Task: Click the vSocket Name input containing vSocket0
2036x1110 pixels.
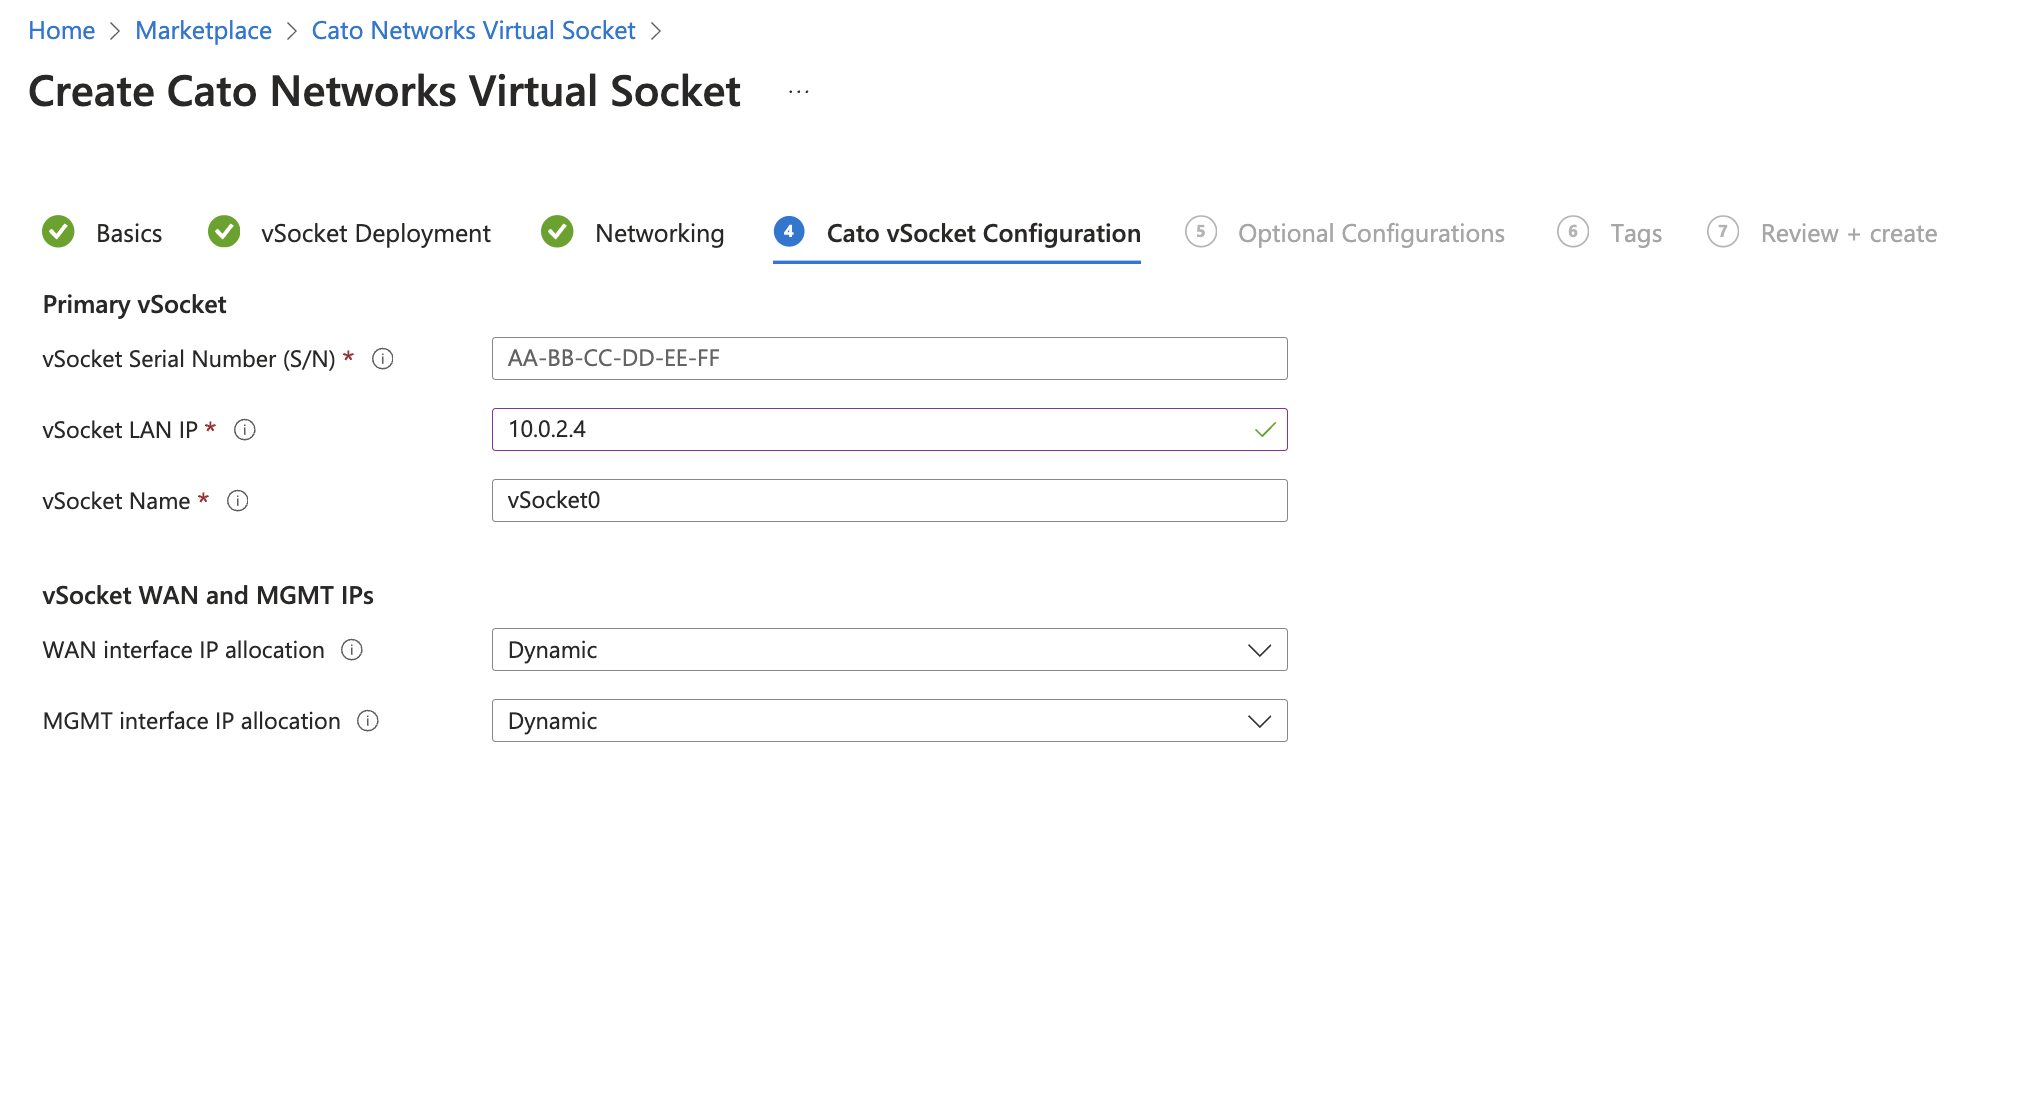Action: coord(889,500)
